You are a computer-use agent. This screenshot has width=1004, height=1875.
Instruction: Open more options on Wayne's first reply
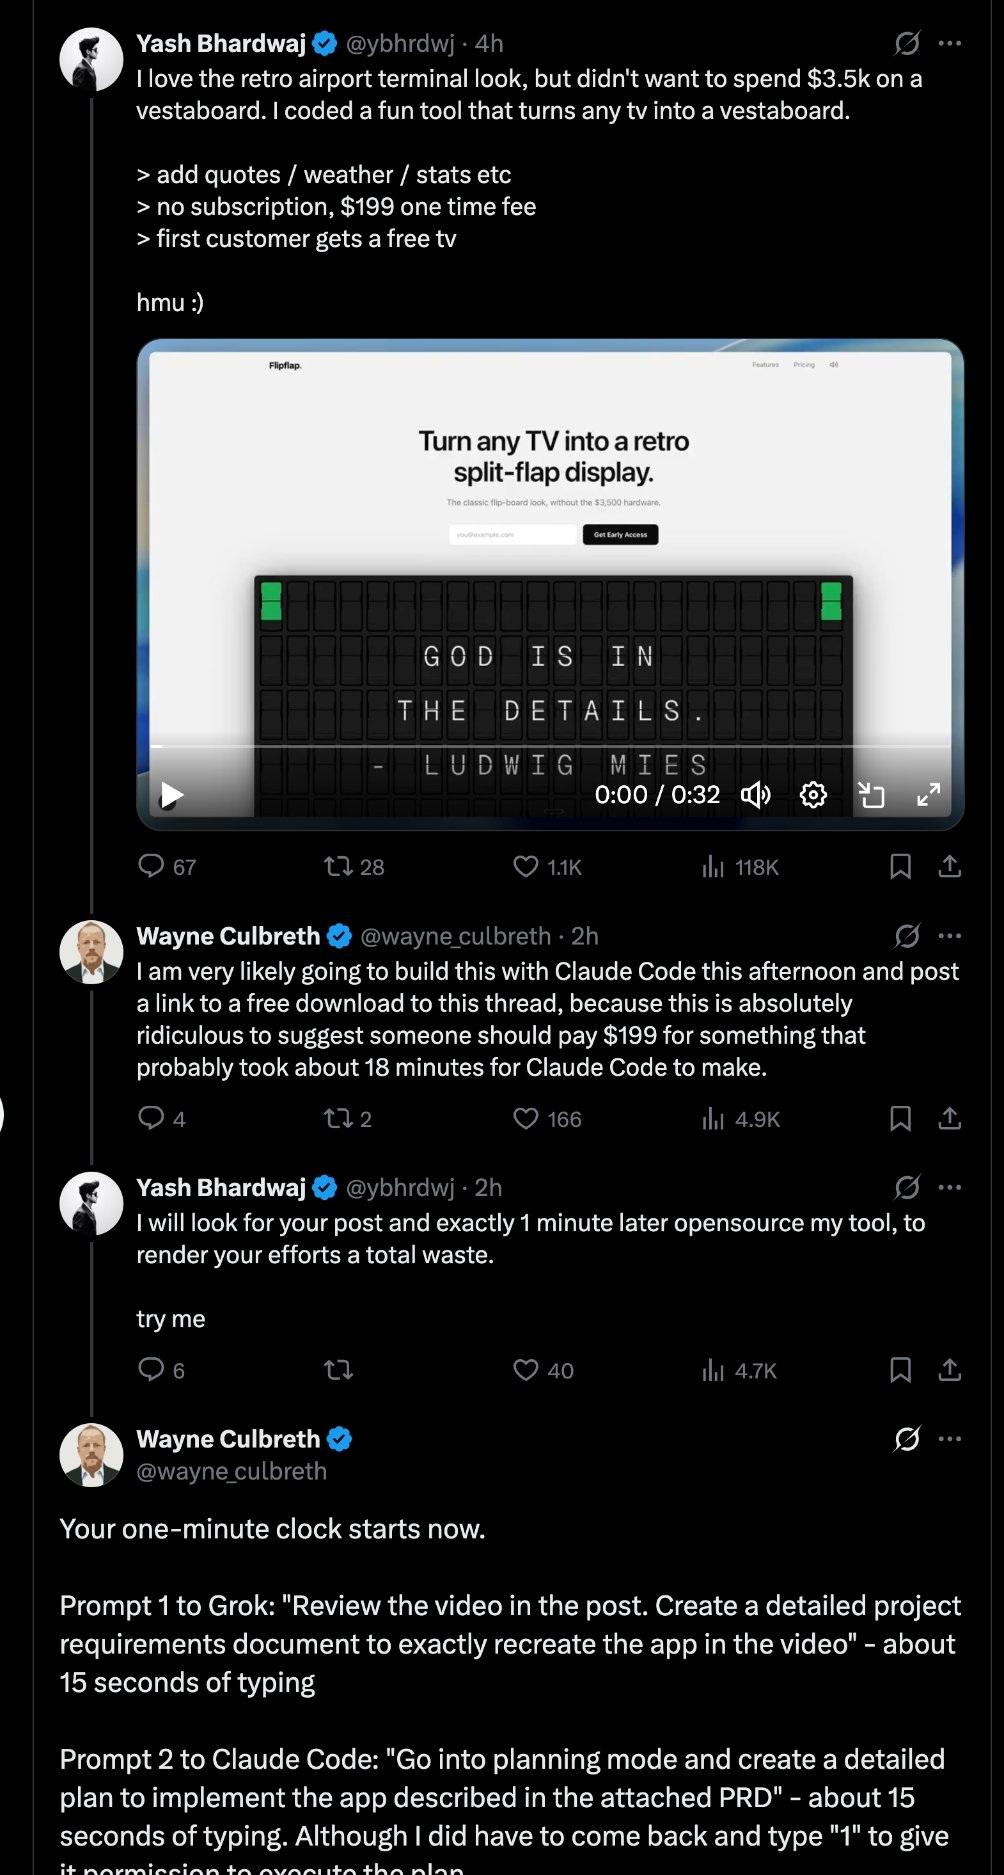coord(950,936)
